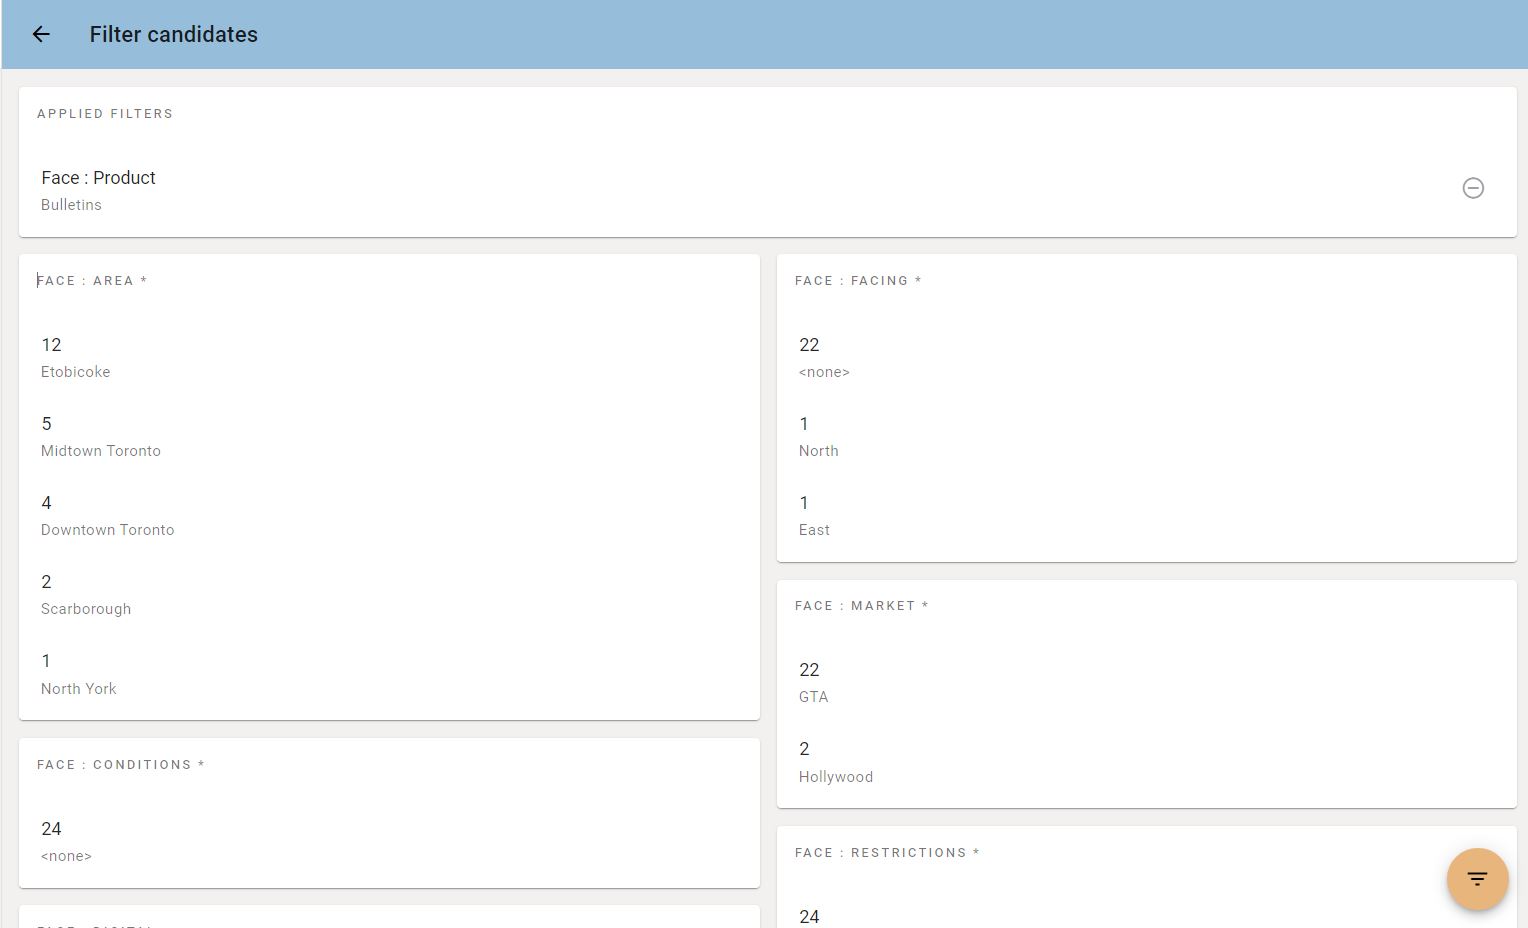Click the Face : Conditions section header

tap(121, 765)
